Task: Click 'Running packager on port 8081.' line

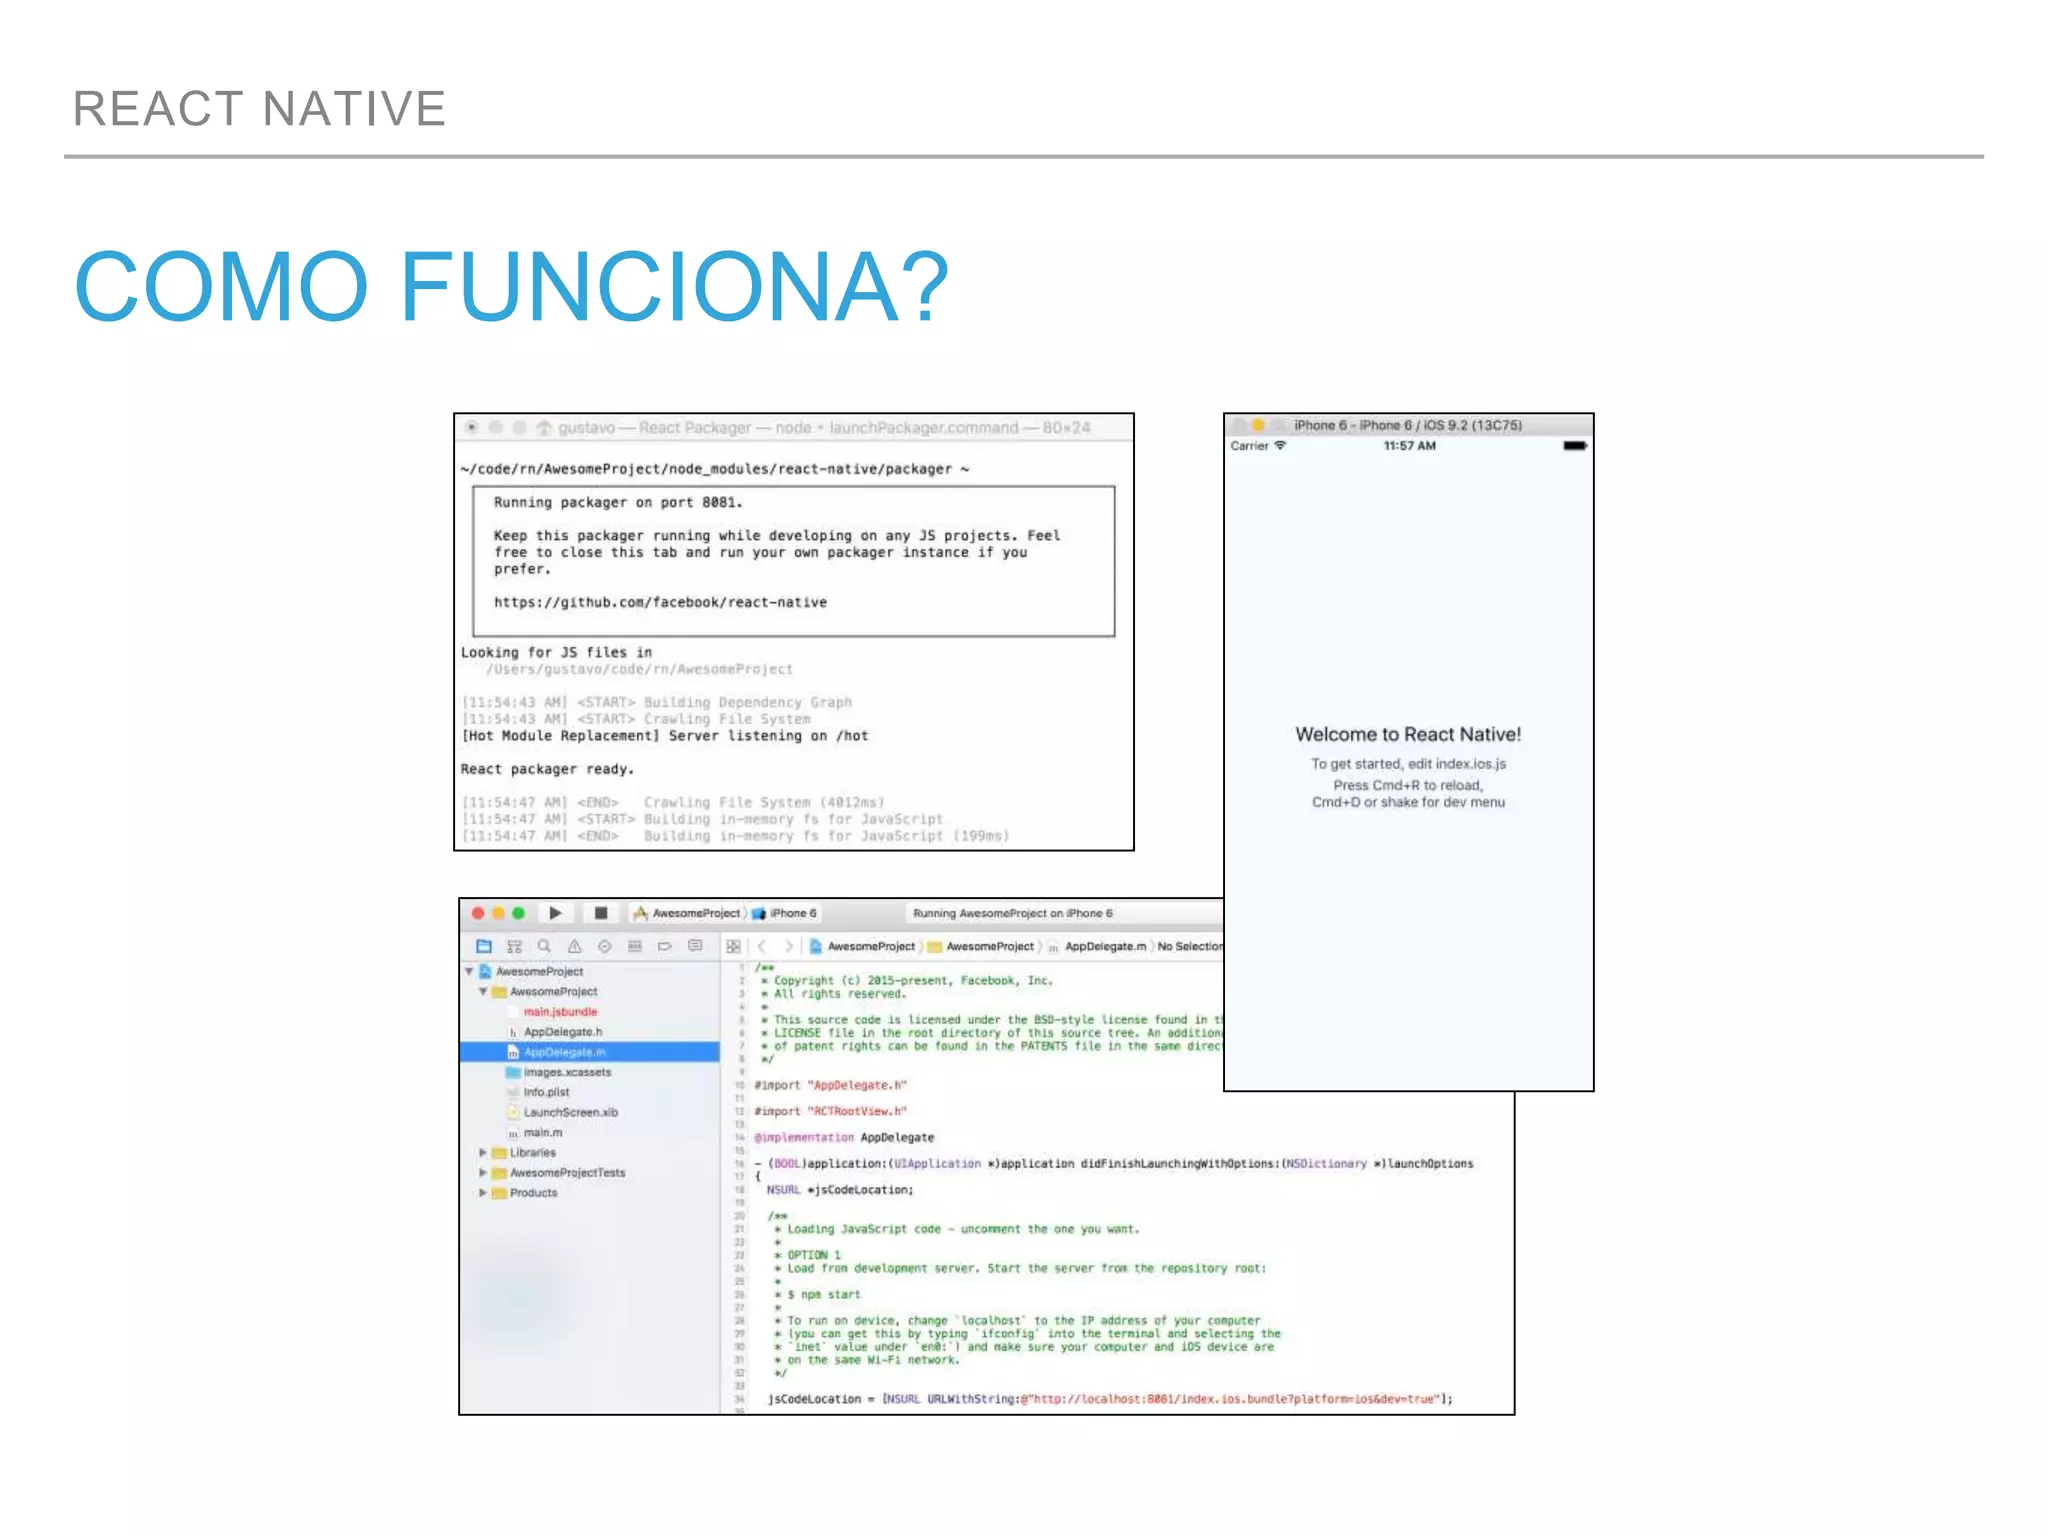Action: click(618, 502)
